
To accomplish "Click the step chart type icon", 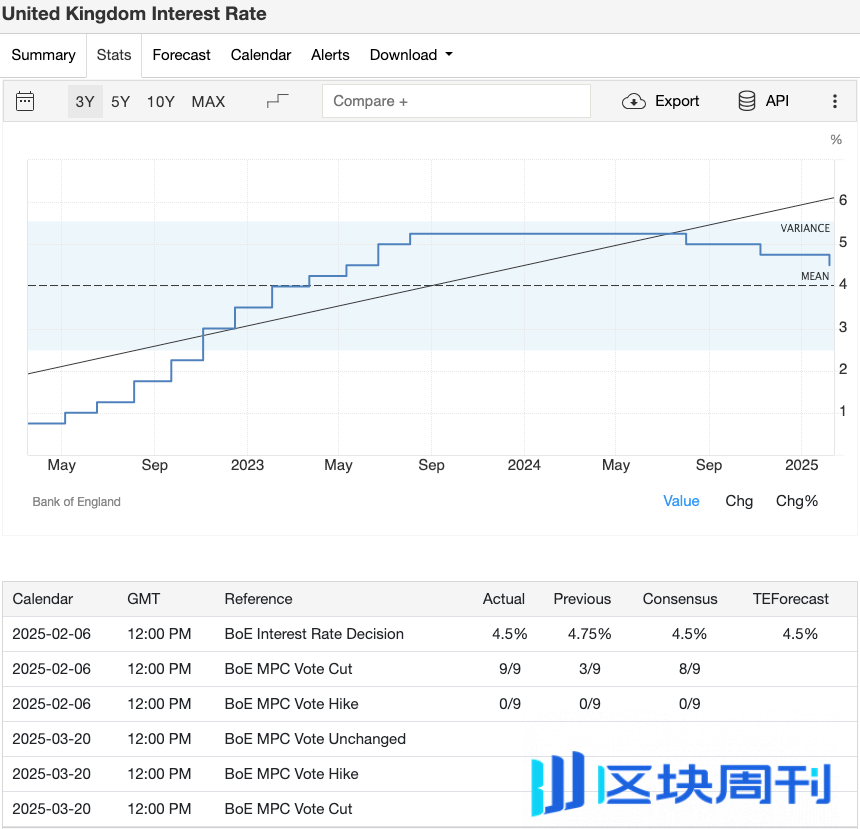I will [278, 101].
